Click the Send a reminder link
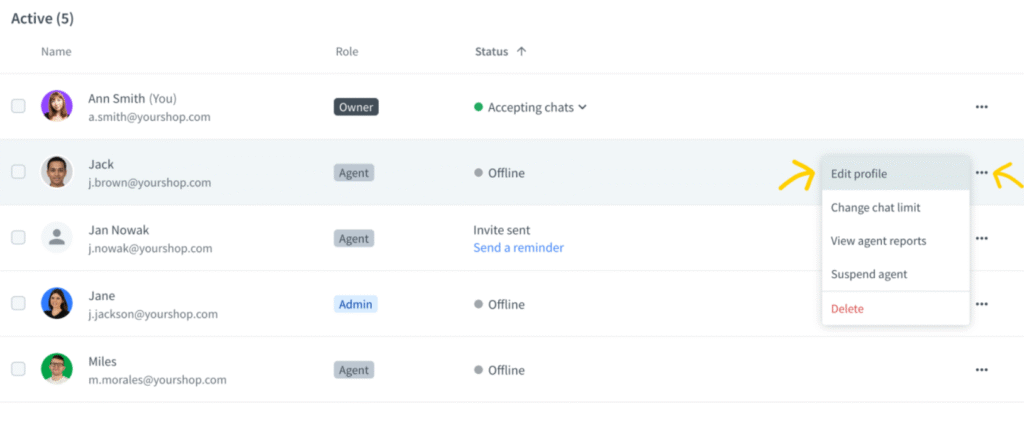Viewport: 1024px width, 448px height. click(518, 247)
